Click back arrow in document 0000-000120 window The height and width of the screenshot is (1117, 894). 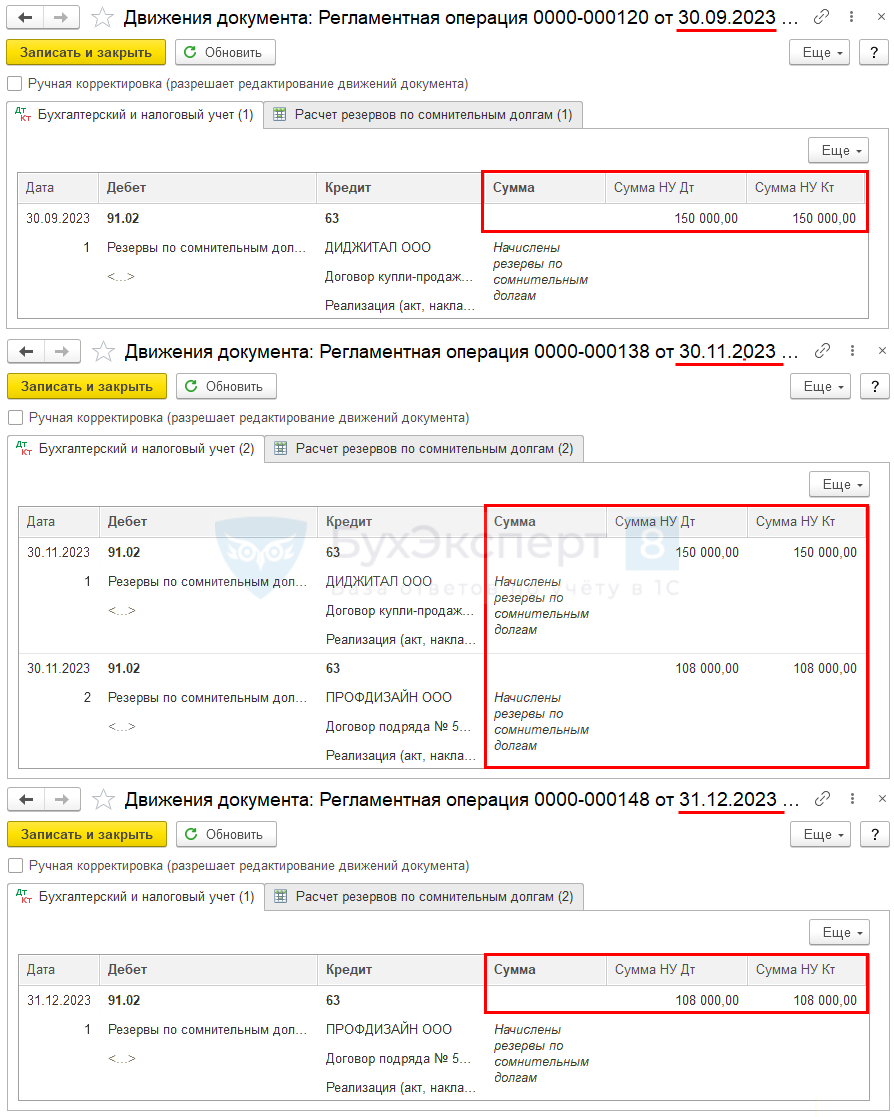pos(25,17)
